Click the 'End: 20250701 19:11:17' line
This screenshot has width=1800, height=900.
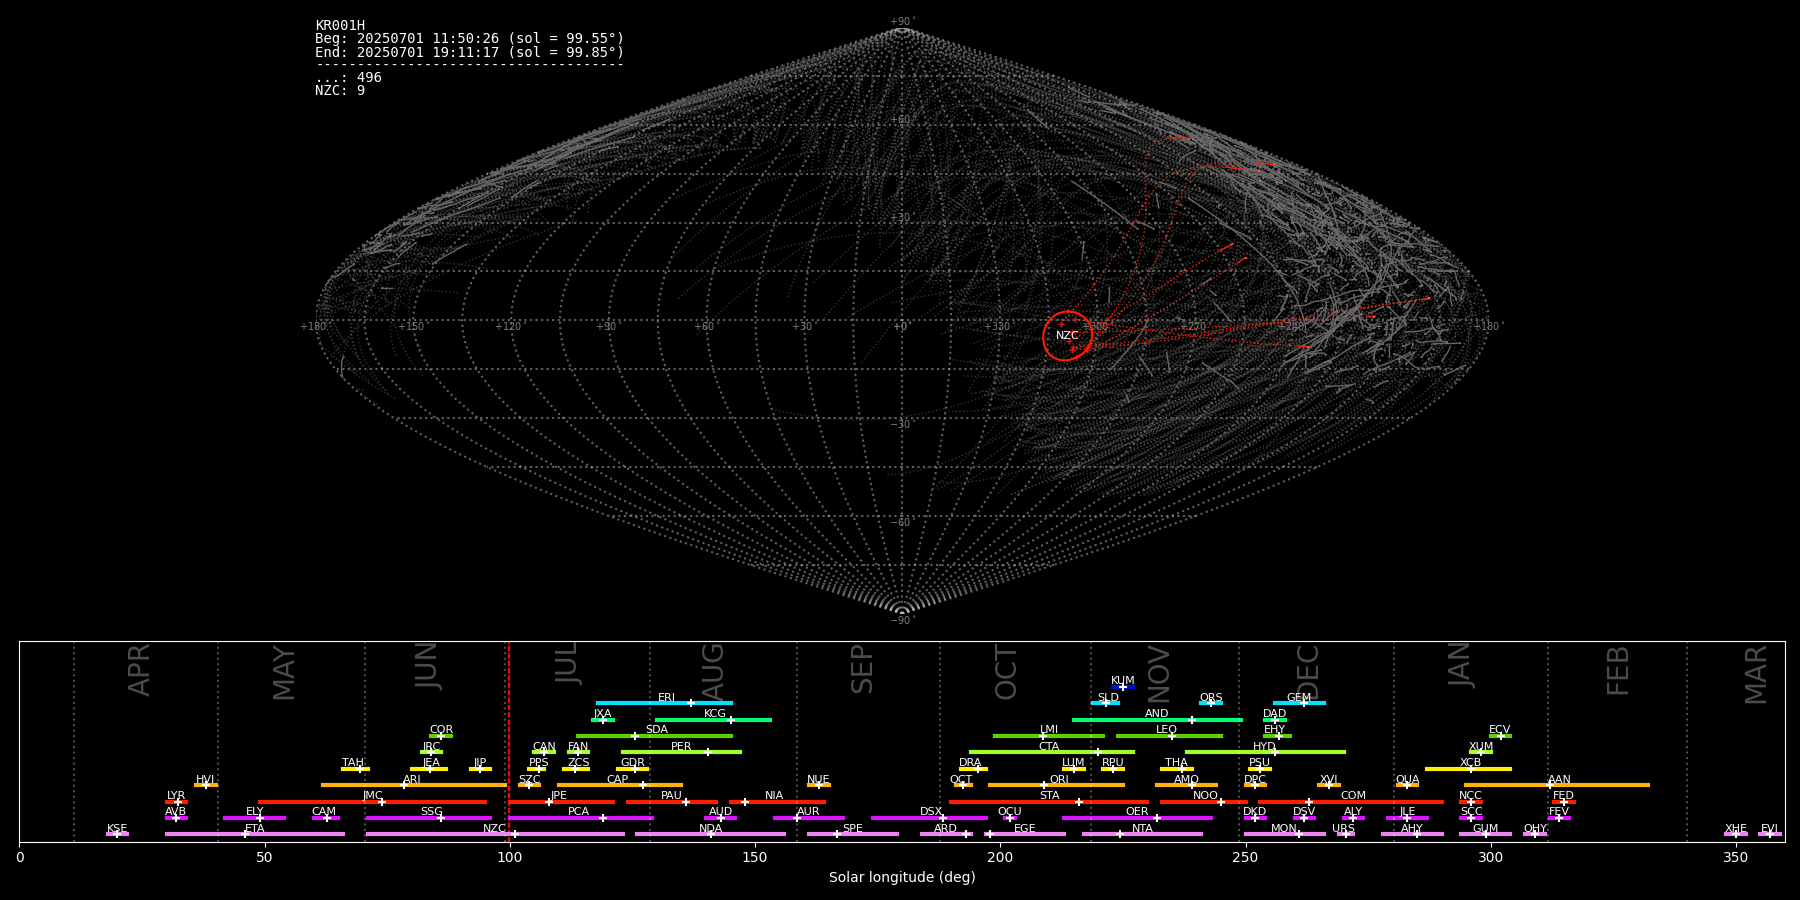click(x=470, y=52)
